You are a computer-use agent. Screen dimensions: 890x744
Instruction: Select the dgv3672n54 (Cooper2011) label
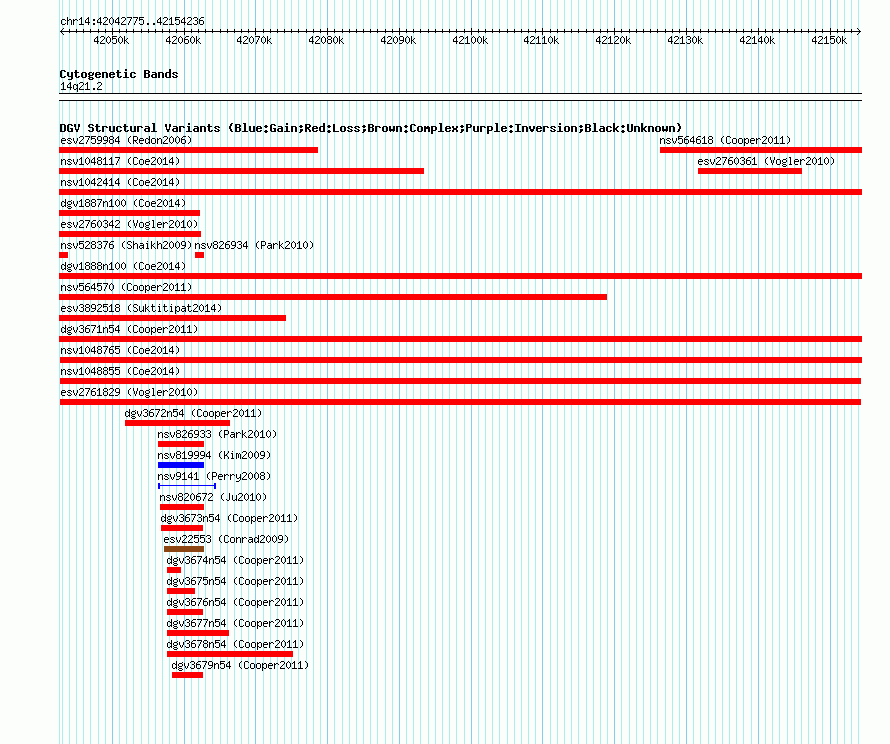[194, 413]
